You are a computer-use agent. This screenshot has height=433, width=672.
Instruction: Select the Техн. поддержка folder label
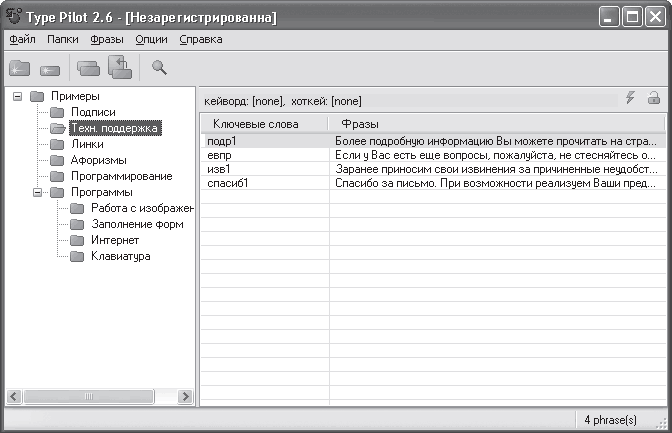click(x=115, y=128)
